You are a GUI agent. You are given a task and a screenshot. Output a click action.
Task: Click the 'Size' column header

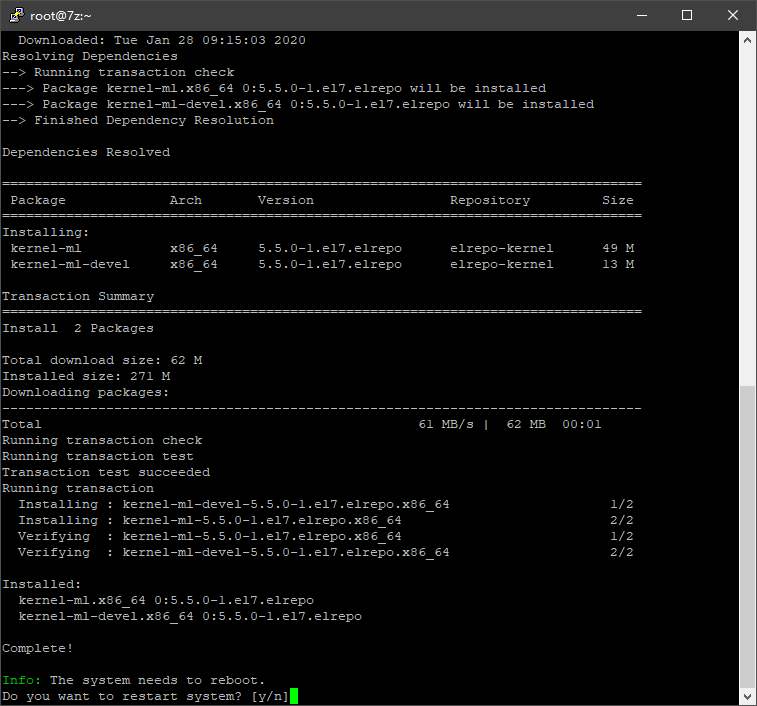(617, 200)
